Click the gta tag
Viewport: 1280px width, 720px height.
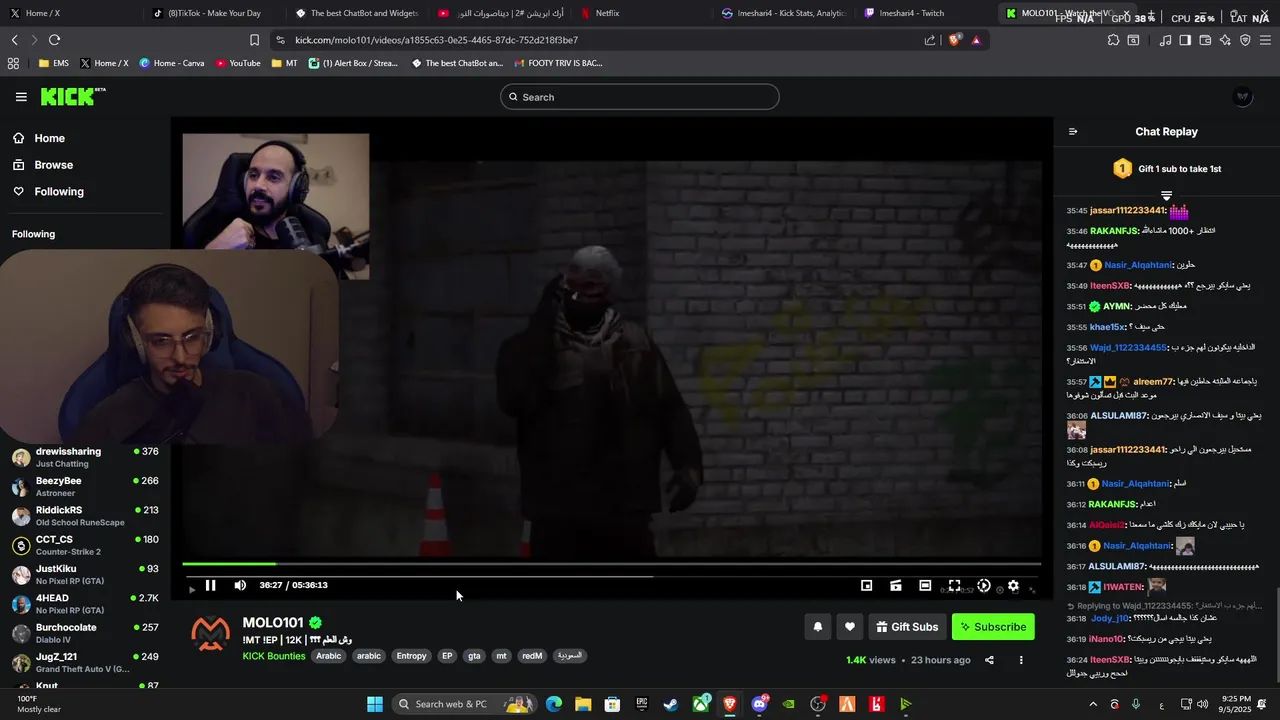[x=474, y=657]
